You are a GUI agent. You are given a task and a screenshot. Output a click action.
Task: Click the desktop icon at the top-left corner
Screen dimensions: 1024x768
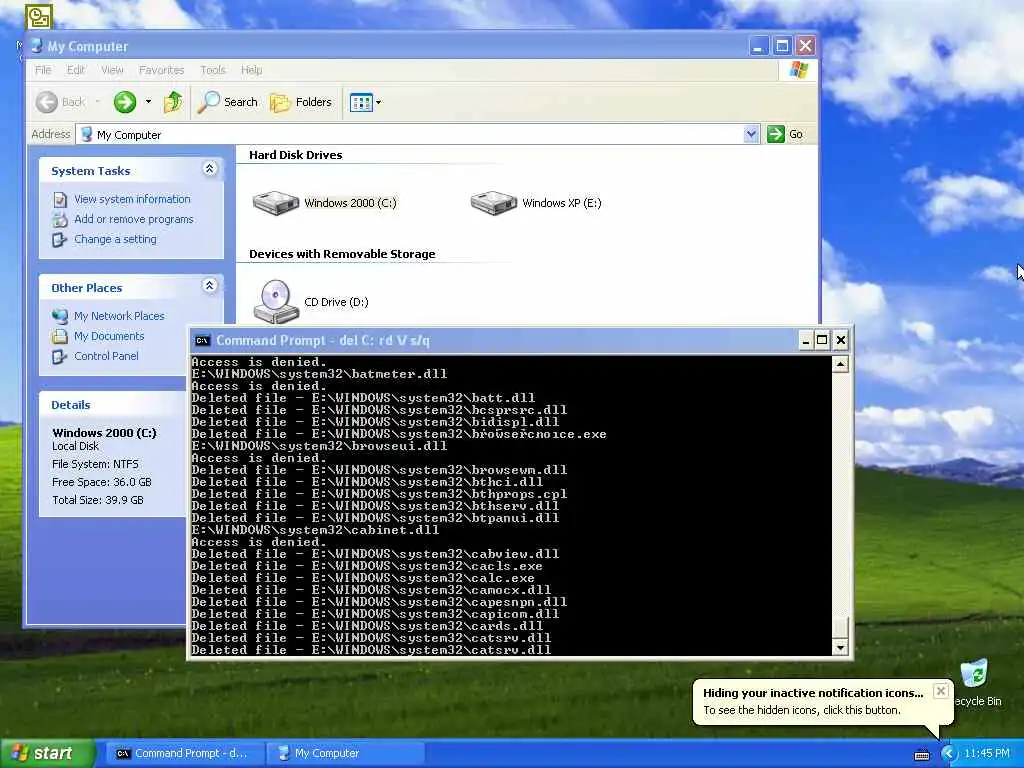pyautogui.click(x=39, y=16)
